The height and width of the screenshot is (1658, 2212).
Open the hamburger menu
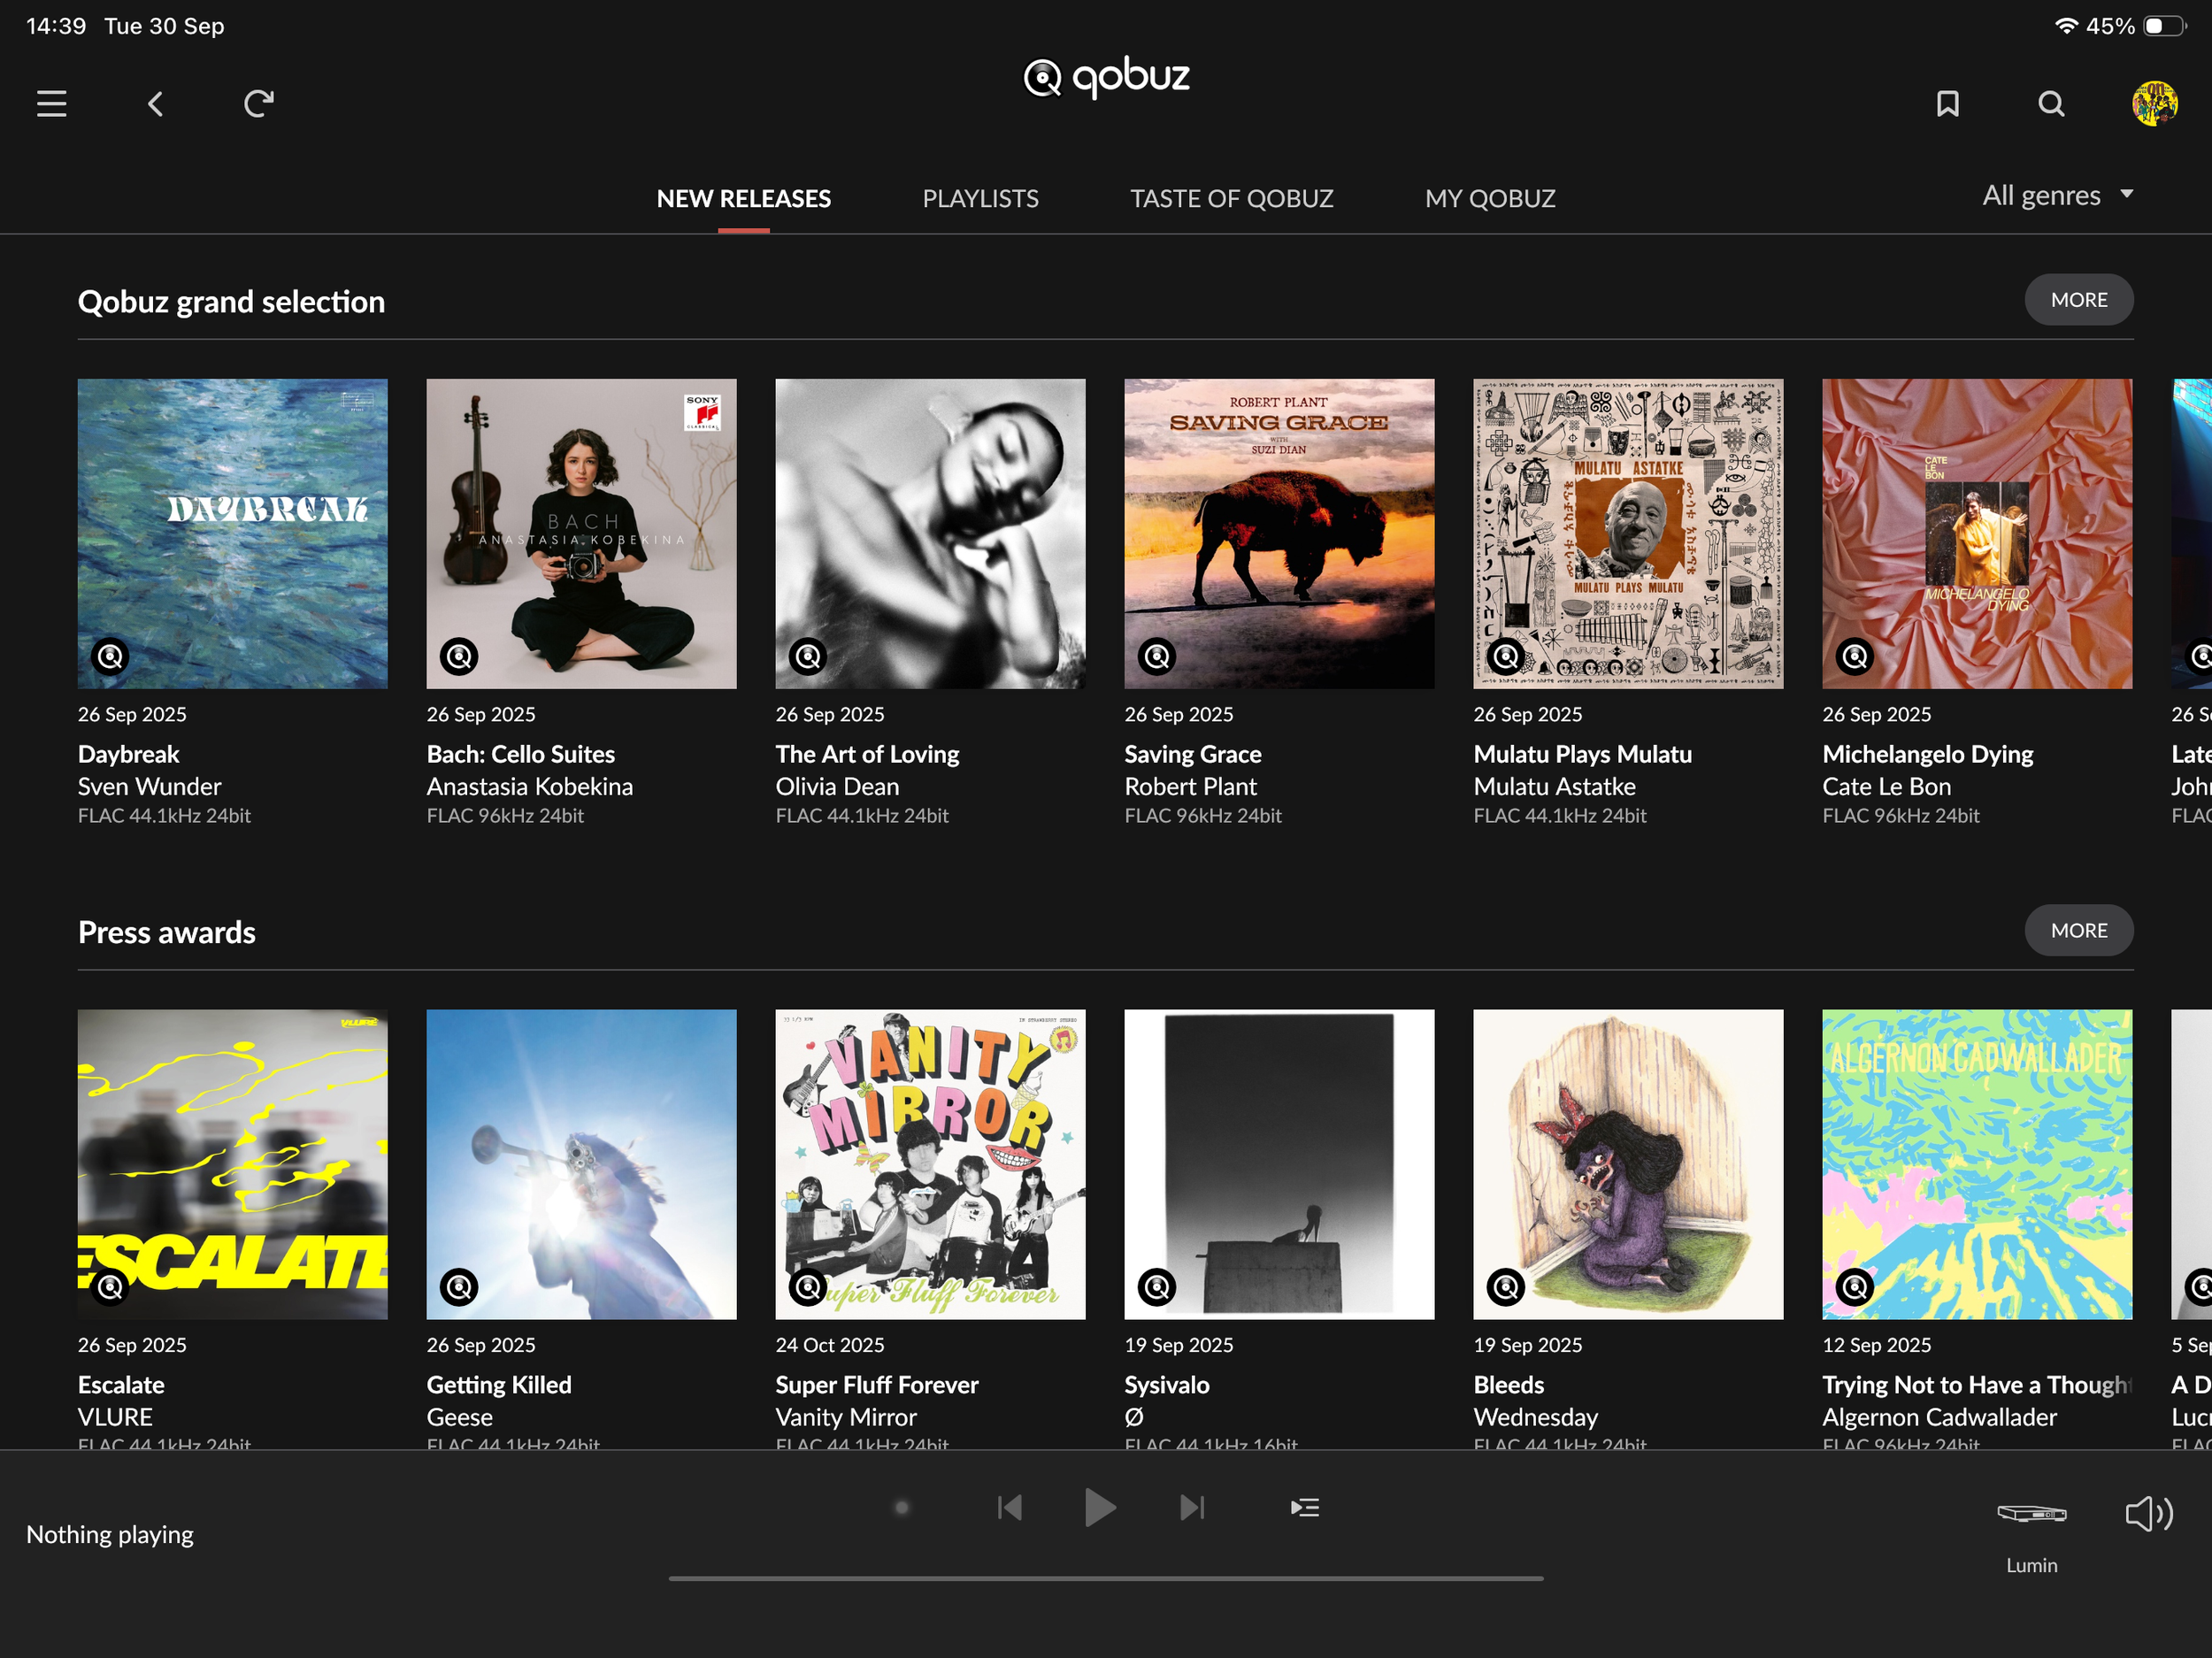click(x=52, y=104)
